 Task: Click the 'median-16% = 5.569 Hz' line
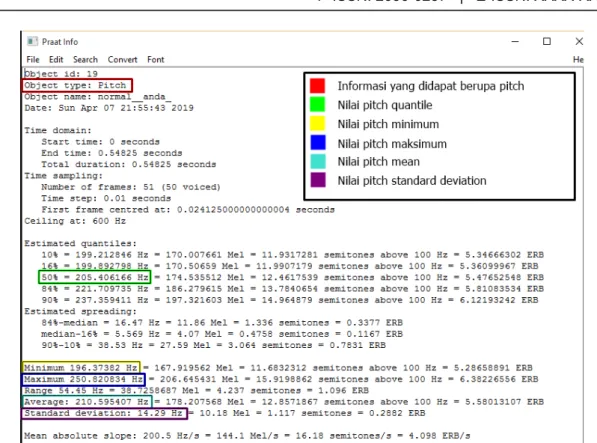click(x=222, y=334)
